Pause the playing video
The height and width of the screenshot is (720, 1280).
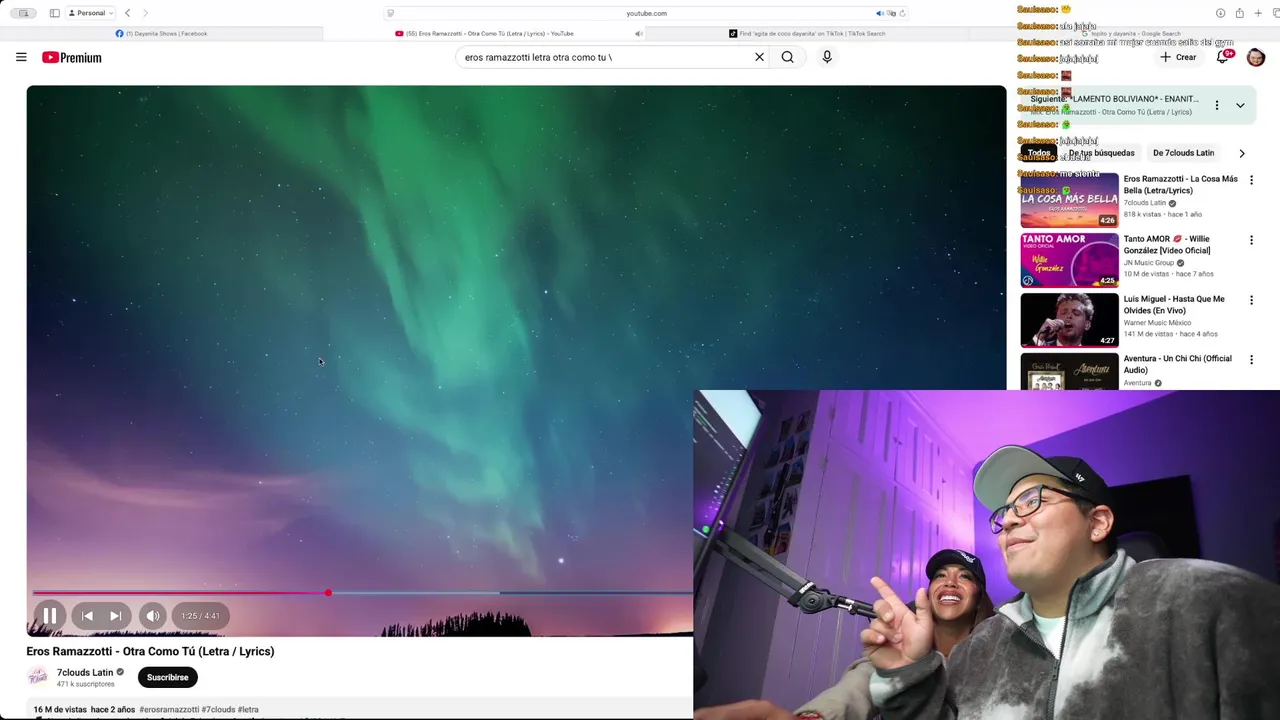(x=49, y=616)
